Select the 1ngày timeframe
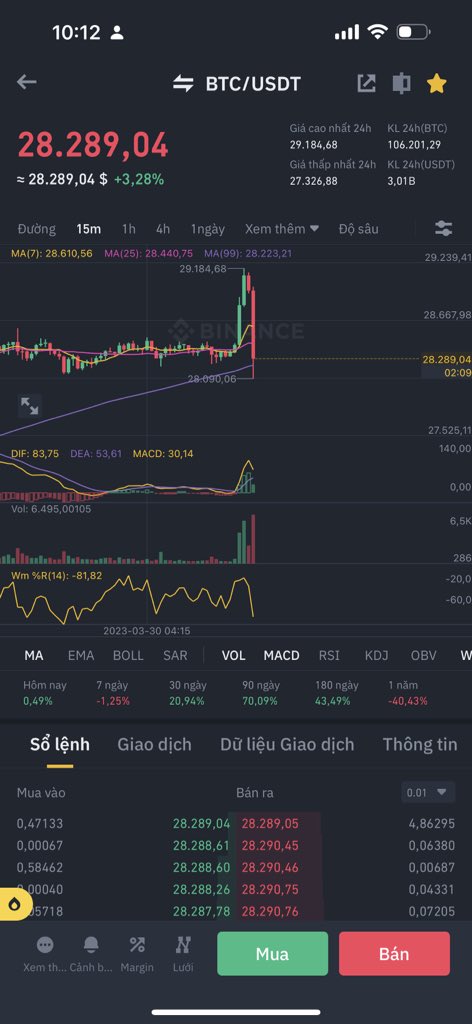This screenshot has height=1024, width=472. tap(208, 229)
